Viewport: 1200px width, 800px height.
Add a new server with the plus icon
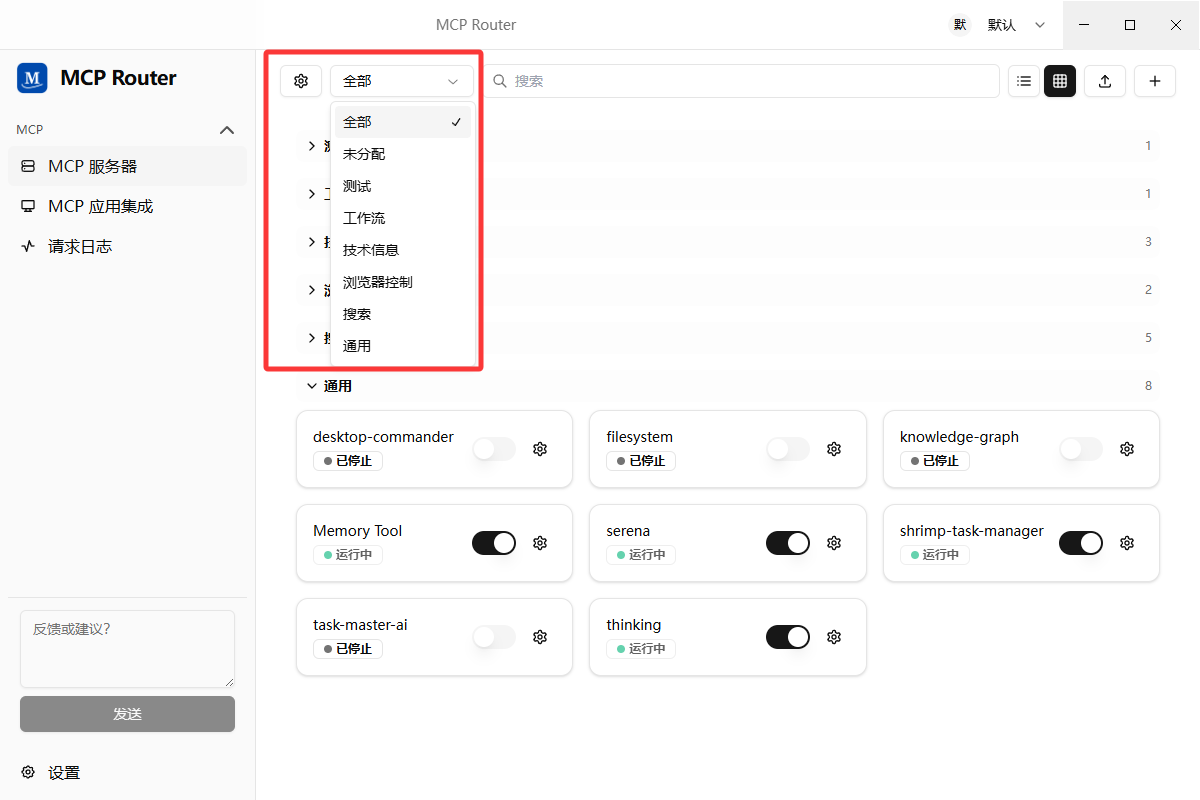pyautogui.click(x=1155, y=81)
